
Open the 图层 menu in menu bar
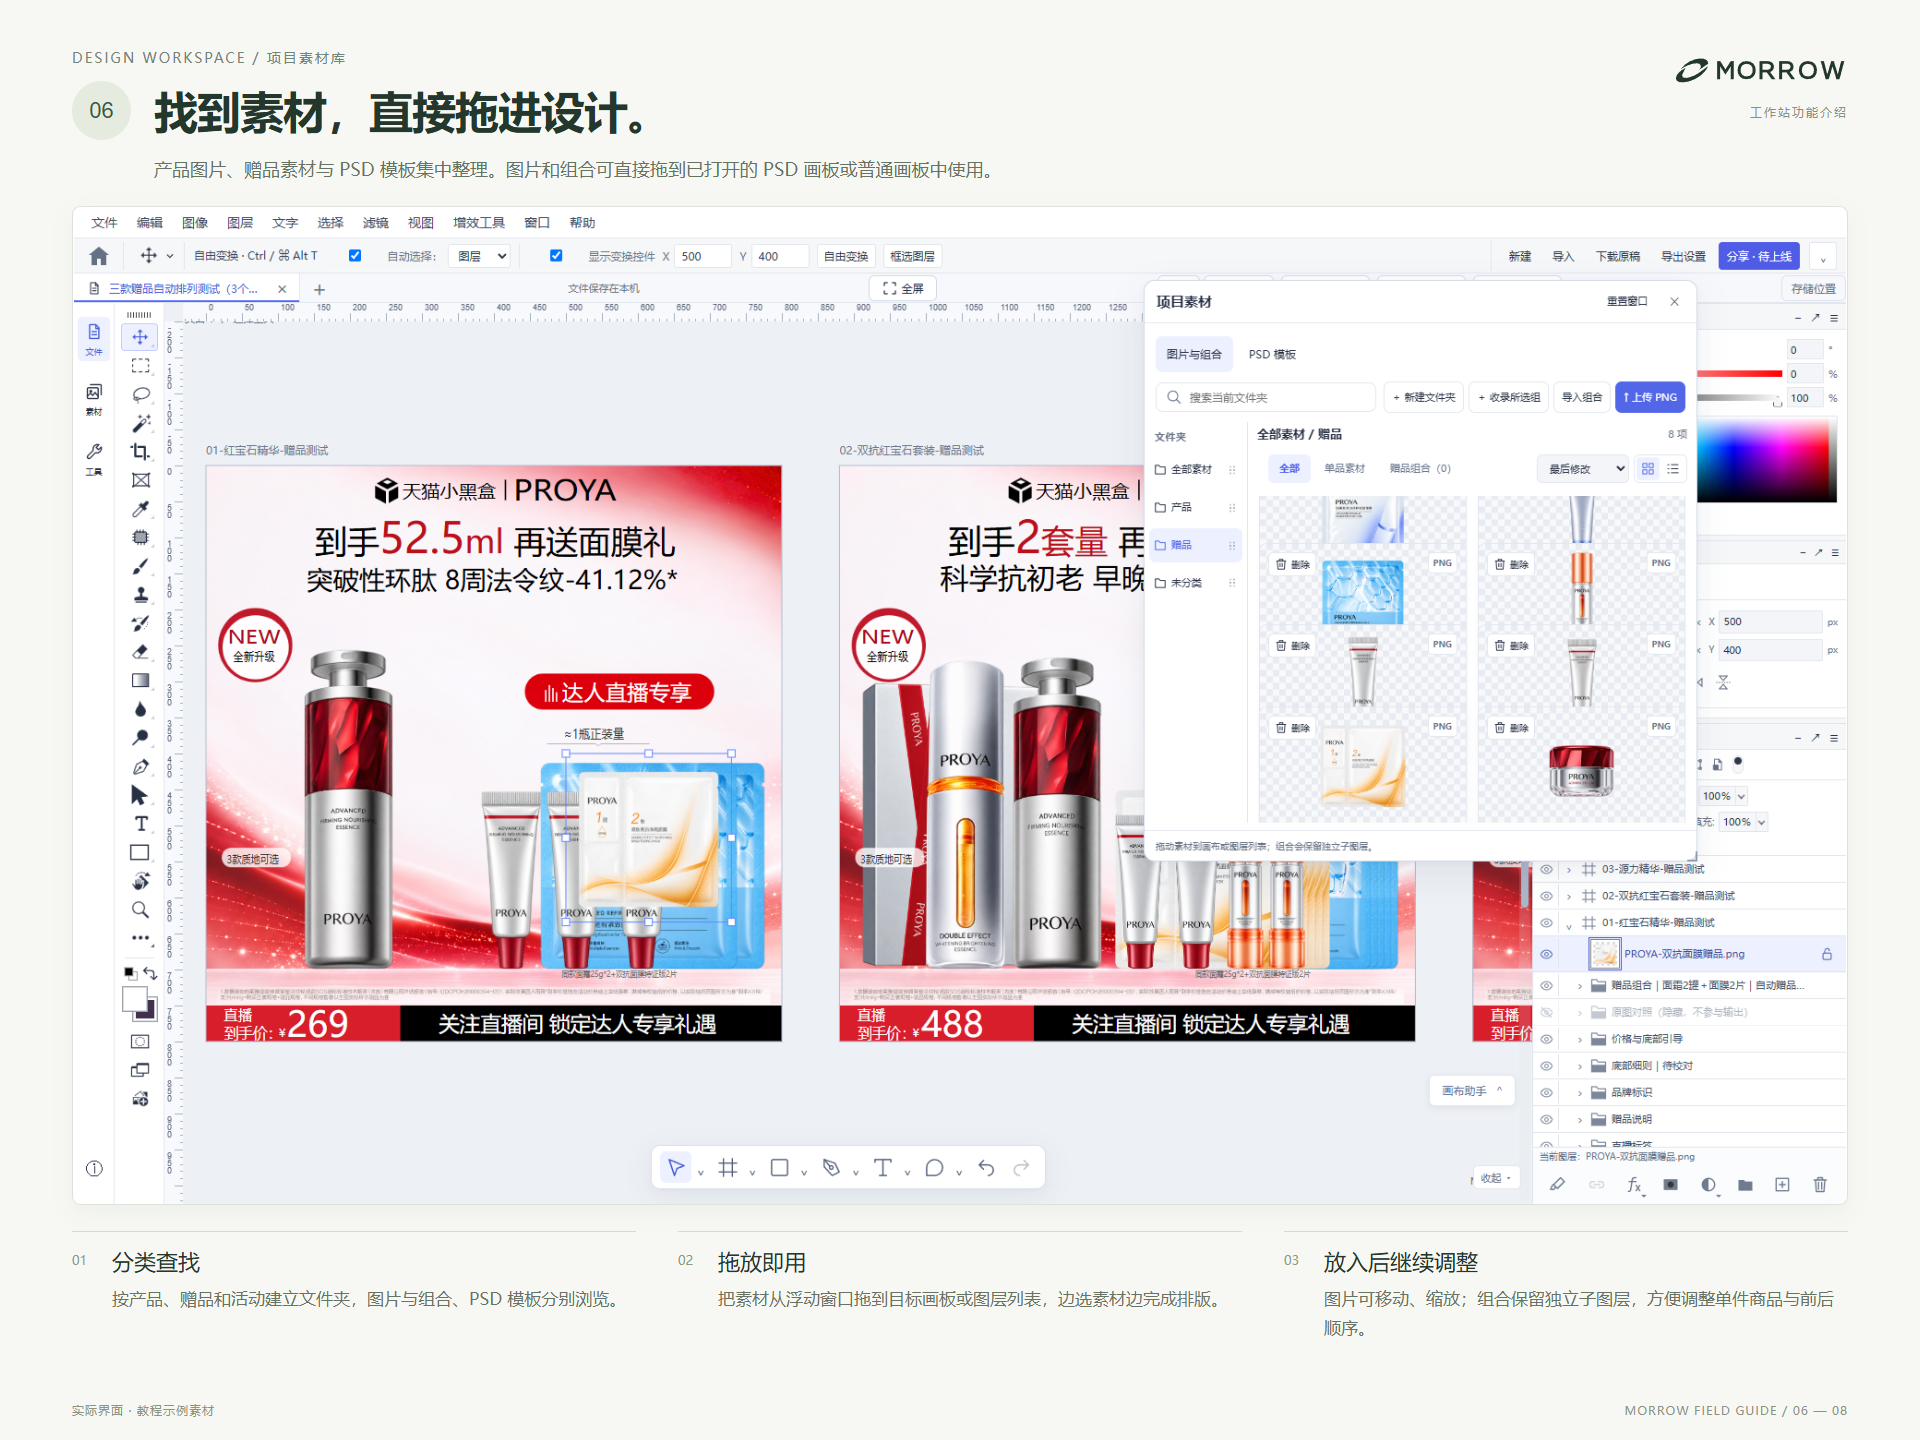(240, 222)
